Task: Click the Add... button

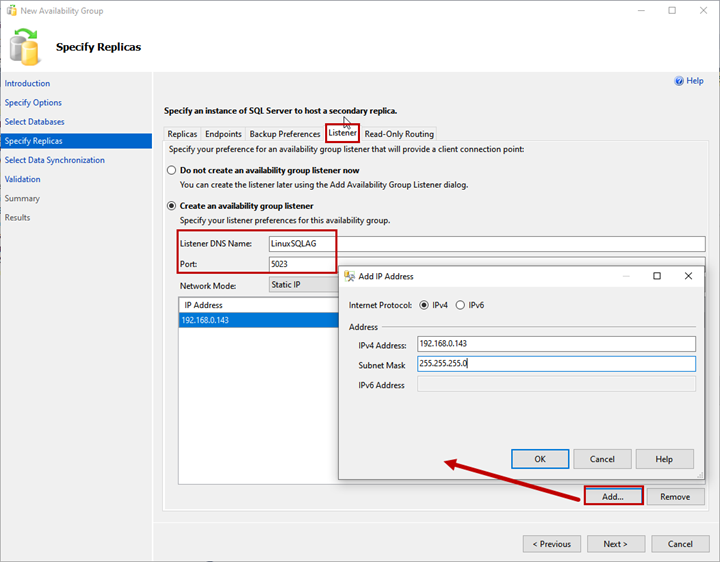Action: pos(613,496)
